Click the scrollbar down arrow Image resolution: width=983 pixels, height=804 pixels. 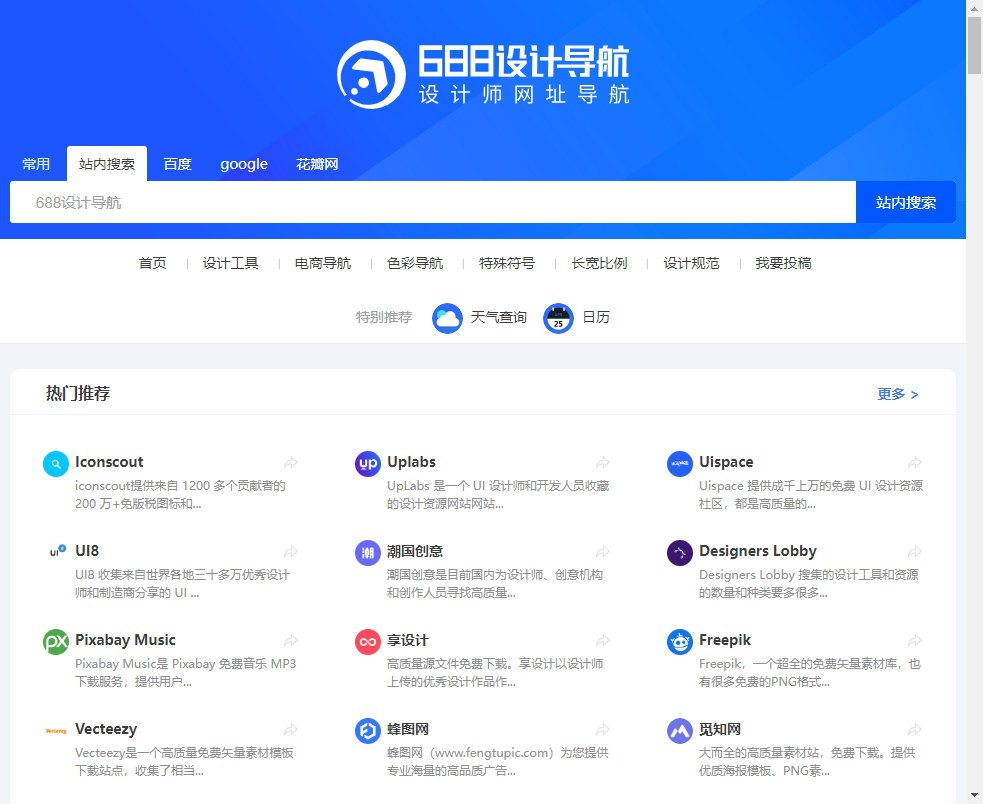974,796
